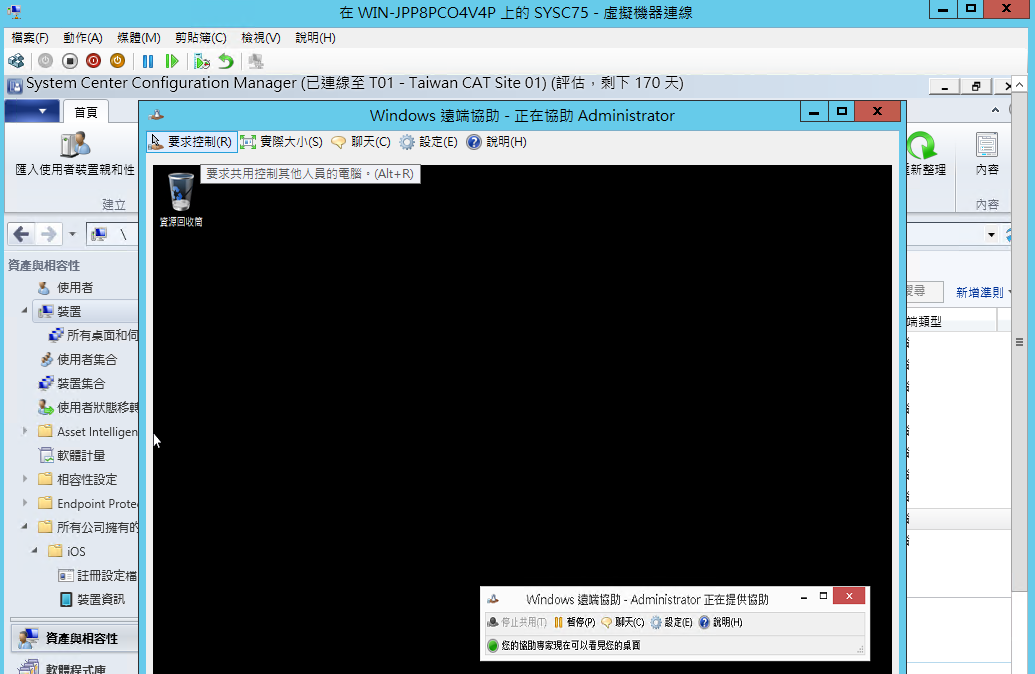
Task: Click the enhanced session icon in VM toolbar
Action: [256, 61]
